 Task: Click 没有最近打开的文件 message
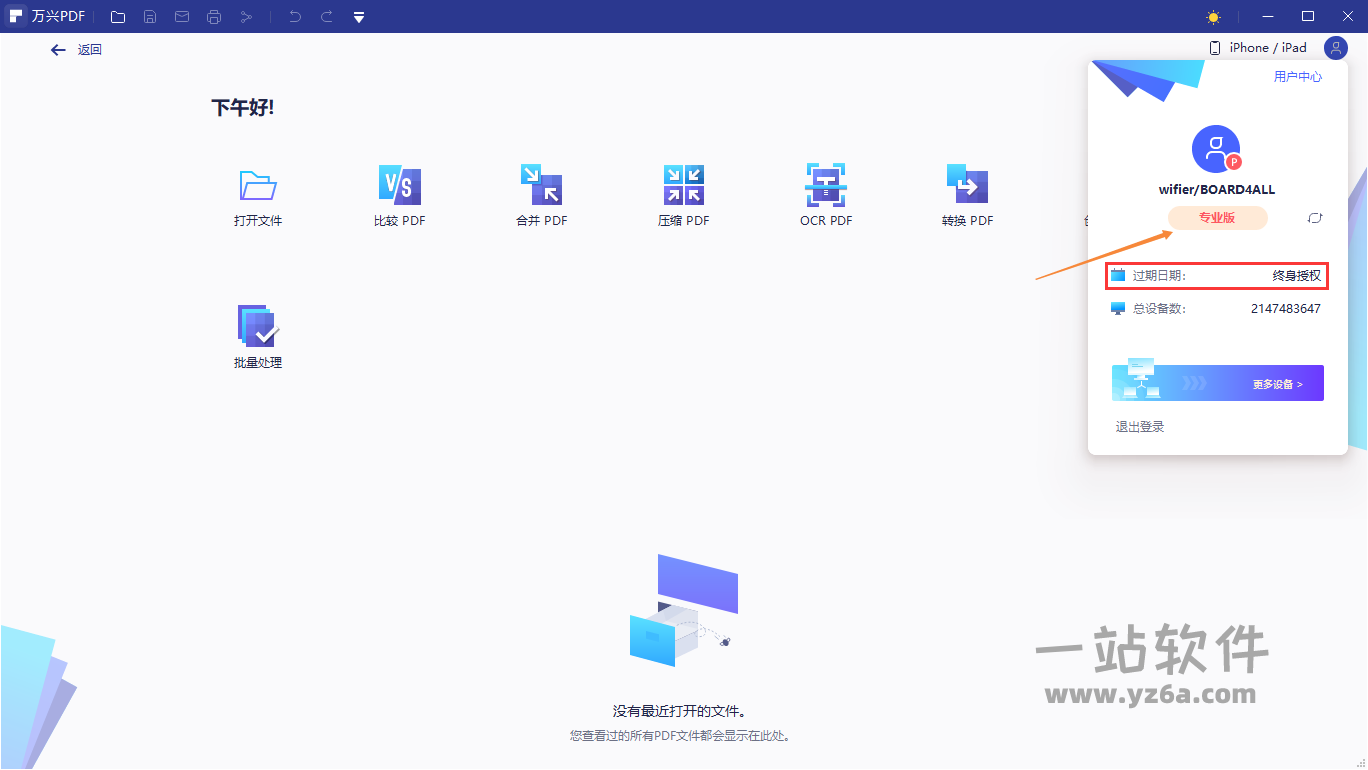(680, 712)
